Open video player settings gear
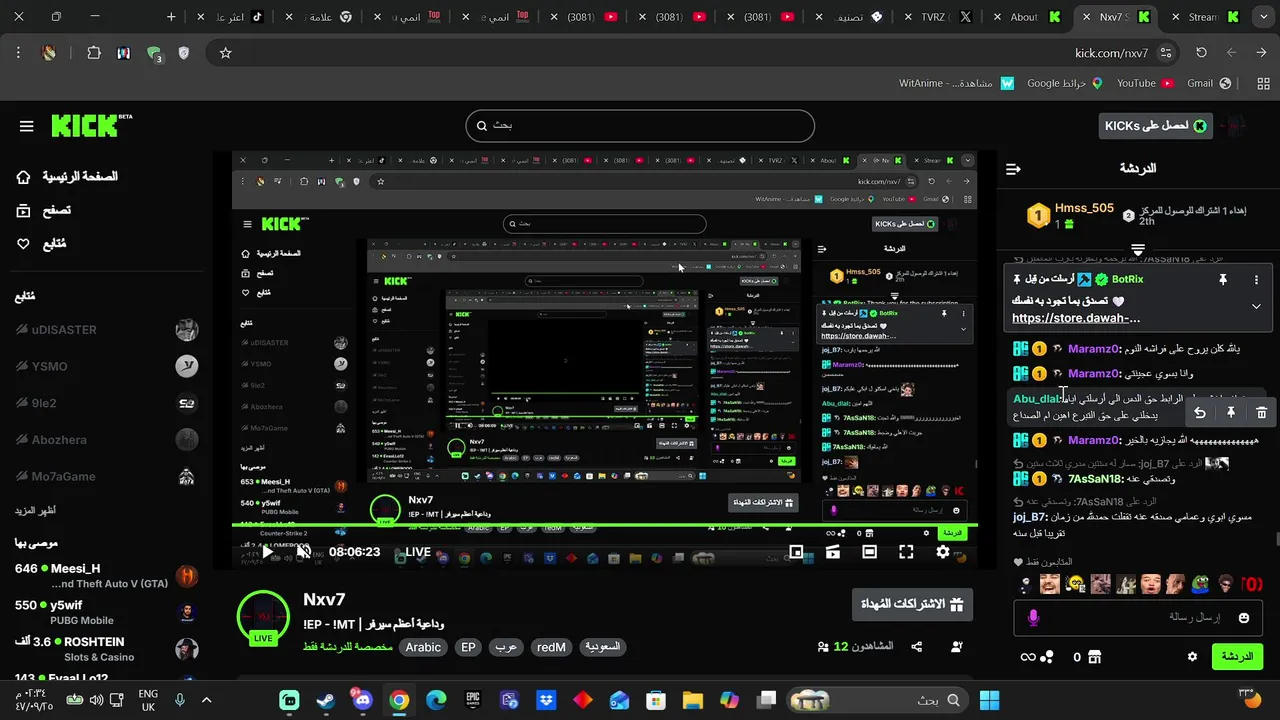Image resolution: width=1280 pixels, height=720 pixels. pos(942,552)
